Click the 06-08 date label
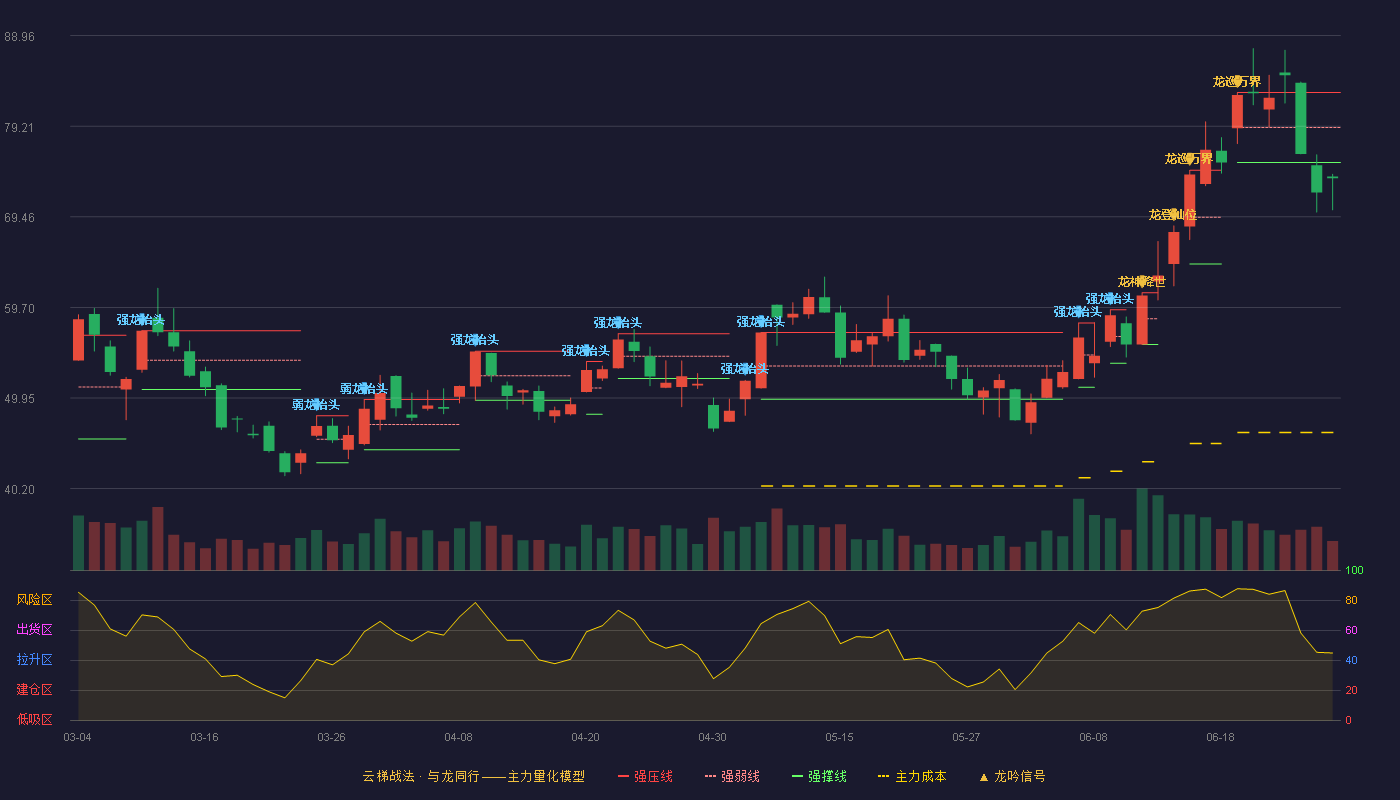This screenshot has width=1400, height=800. tap(1094, 737)
